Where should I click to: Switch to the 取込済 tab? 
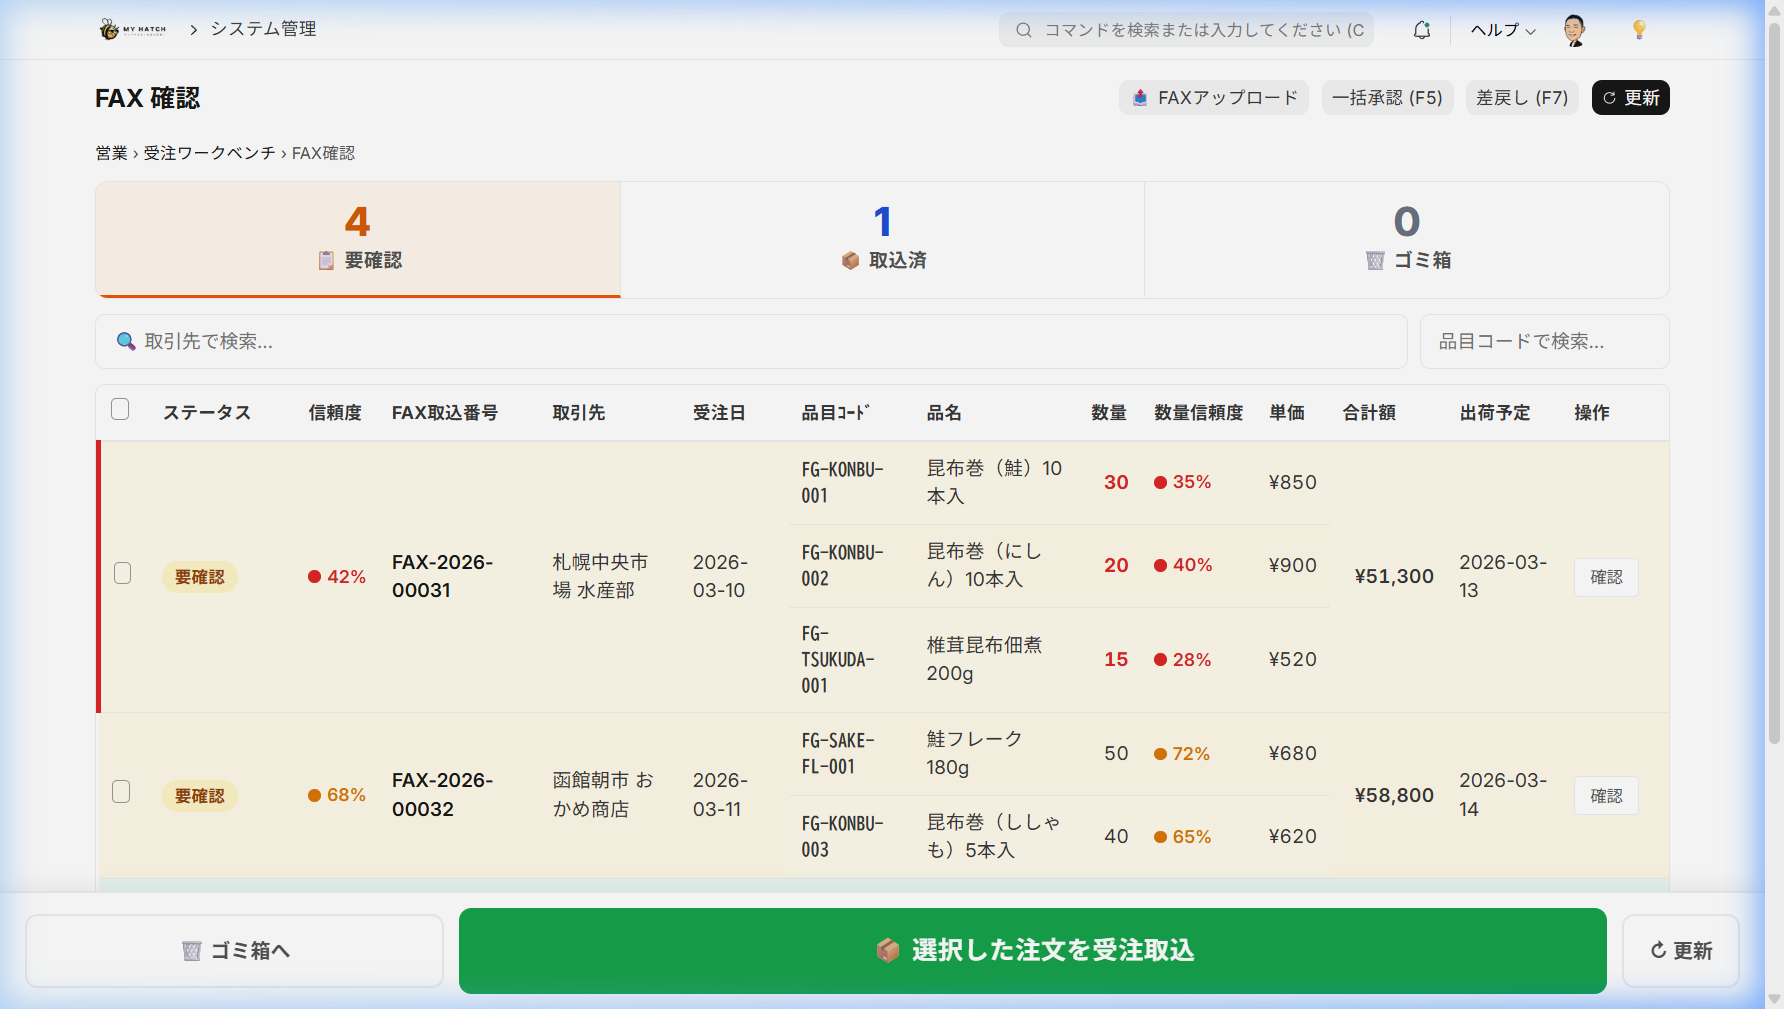click(882, 240)
